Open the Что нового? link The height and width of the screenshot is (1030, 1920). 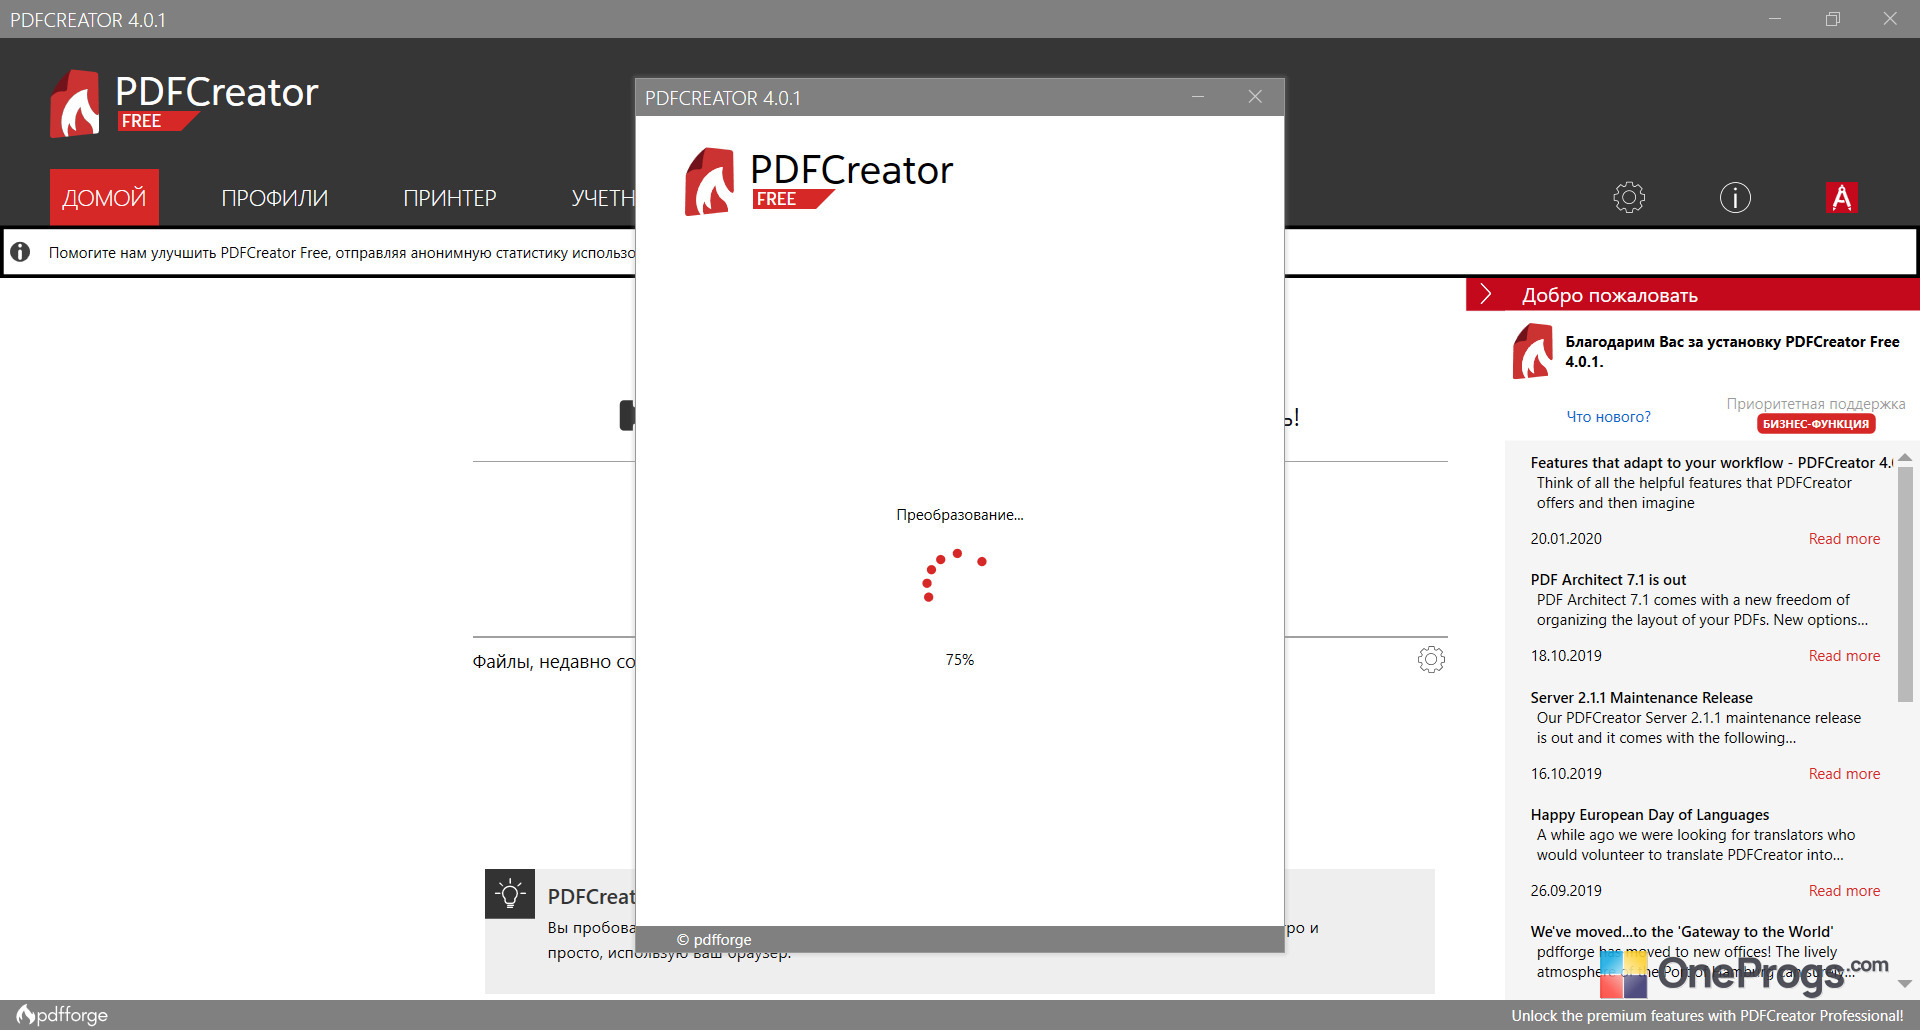[1608, 417]
